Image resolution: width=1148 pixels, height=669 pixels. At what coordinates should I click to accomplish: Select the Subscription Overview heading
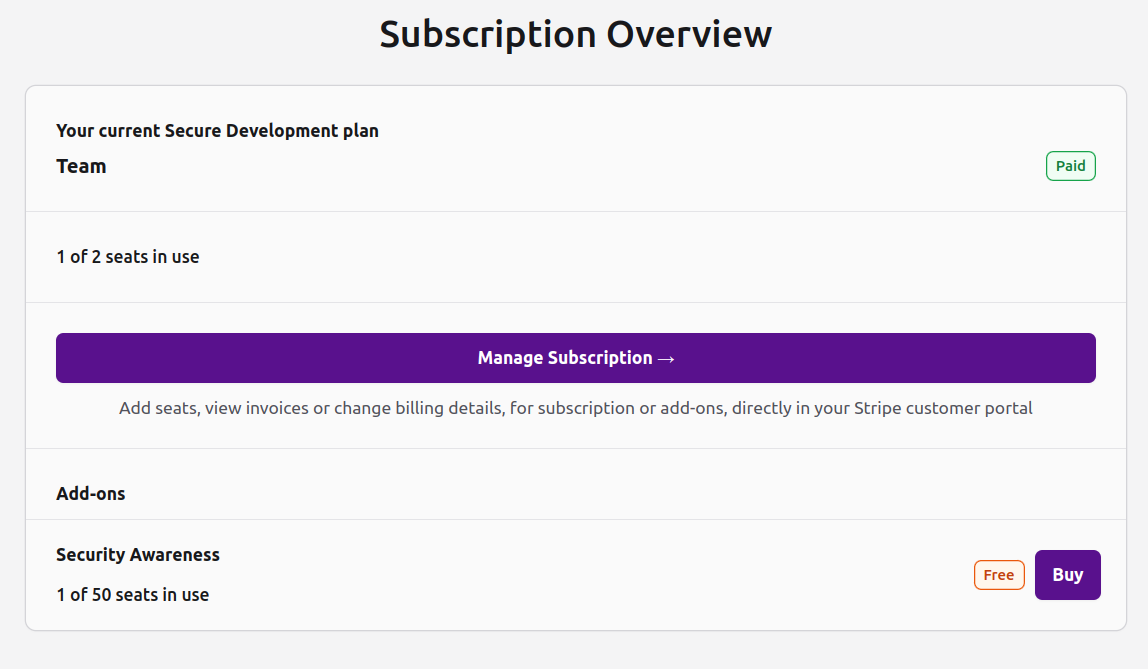coord(575,34)
